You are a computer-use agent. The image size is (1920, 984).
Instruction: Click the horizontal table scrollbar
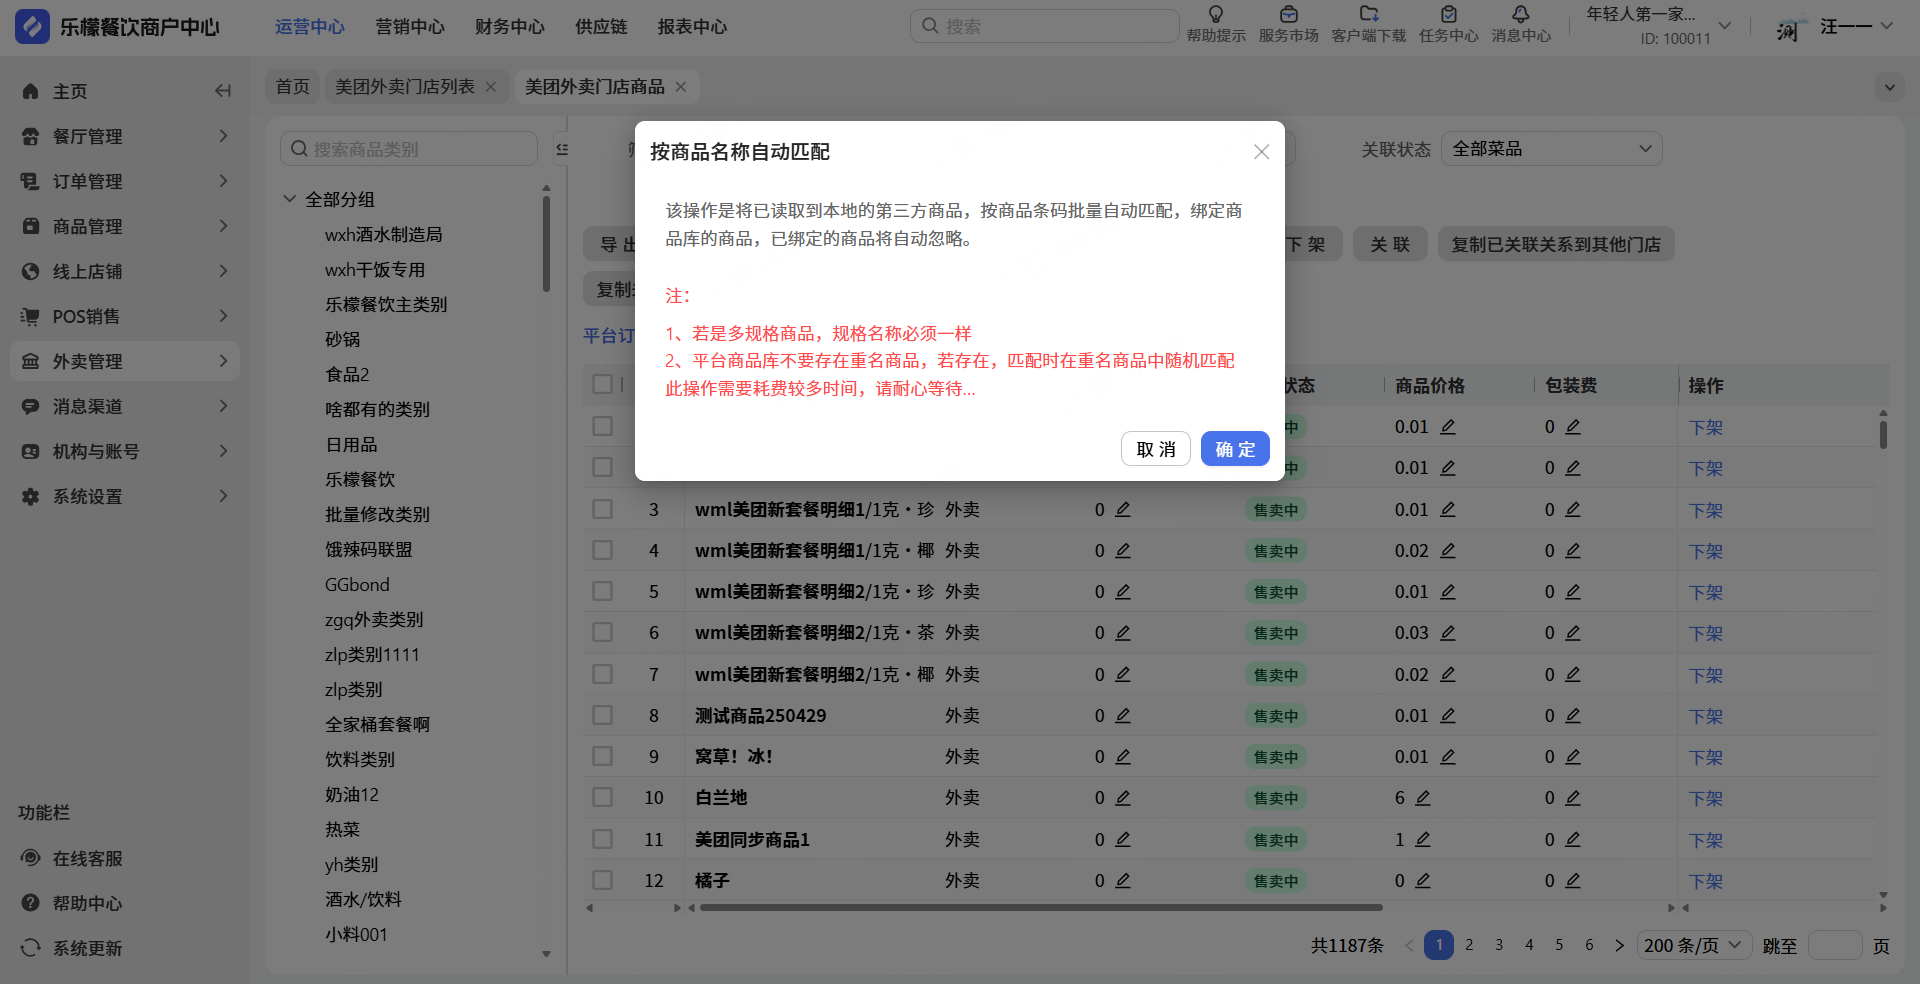(1040, 908)
